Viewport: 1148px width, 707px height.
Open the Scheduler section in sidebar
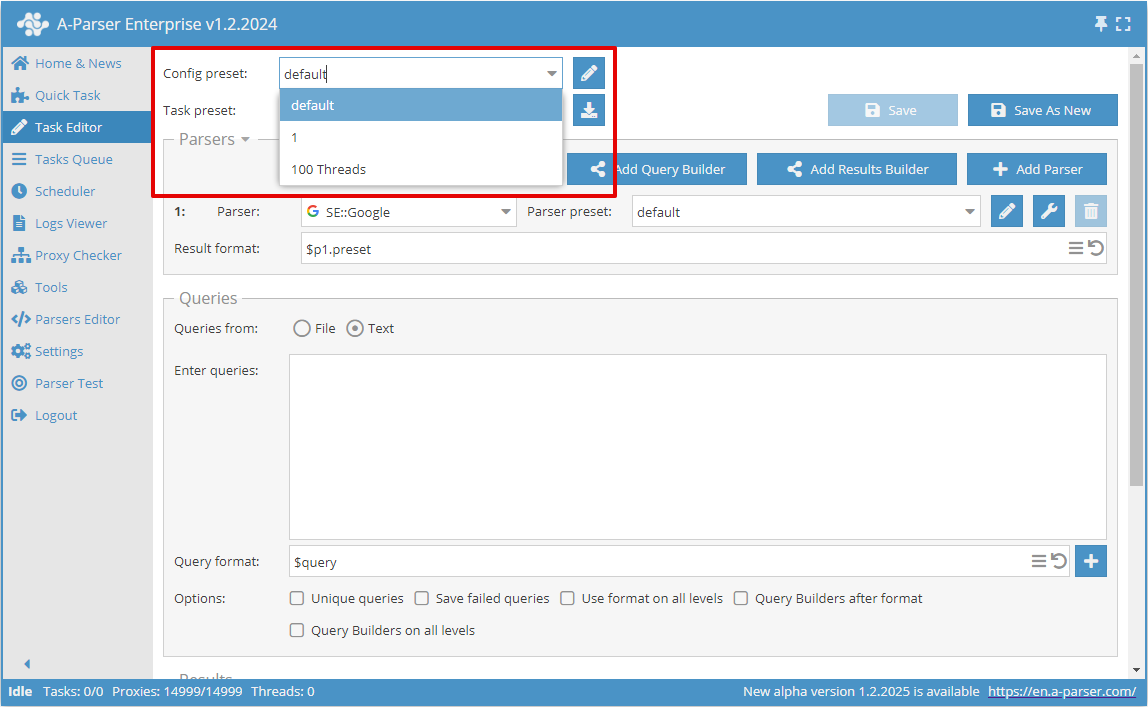pos(64,190)
